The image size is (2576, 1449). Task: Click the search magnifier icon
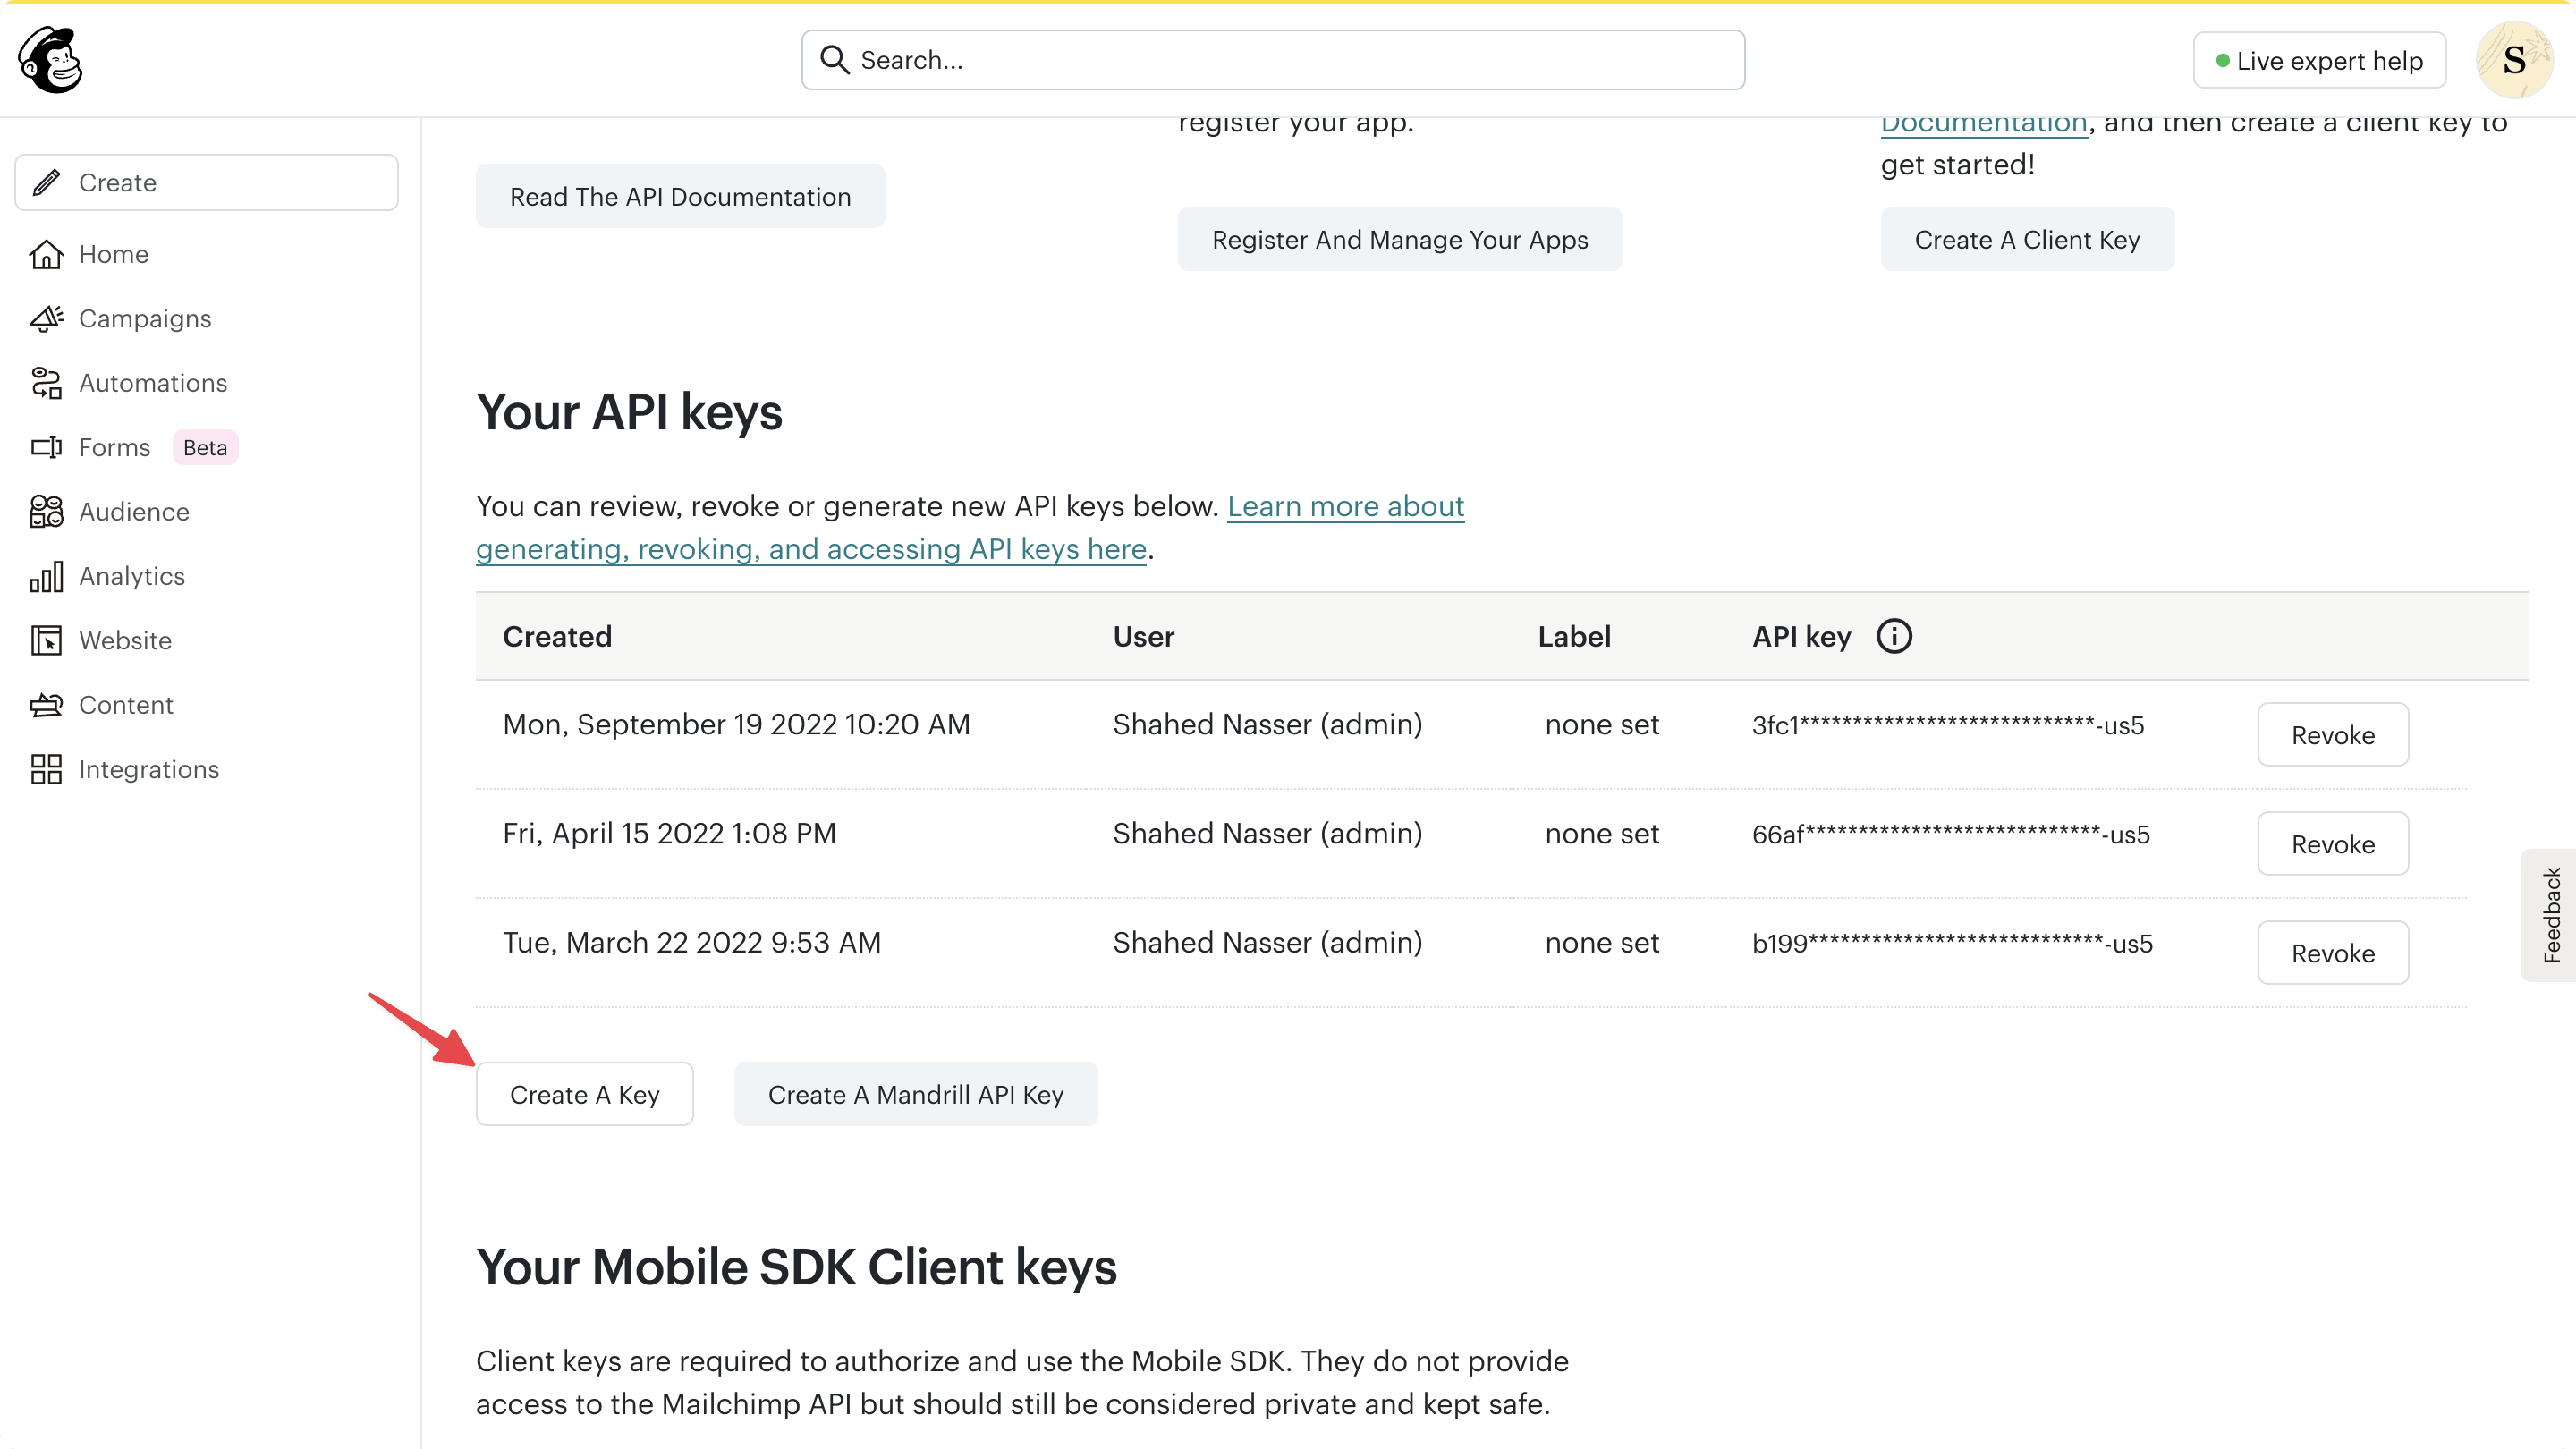point(834,59)
